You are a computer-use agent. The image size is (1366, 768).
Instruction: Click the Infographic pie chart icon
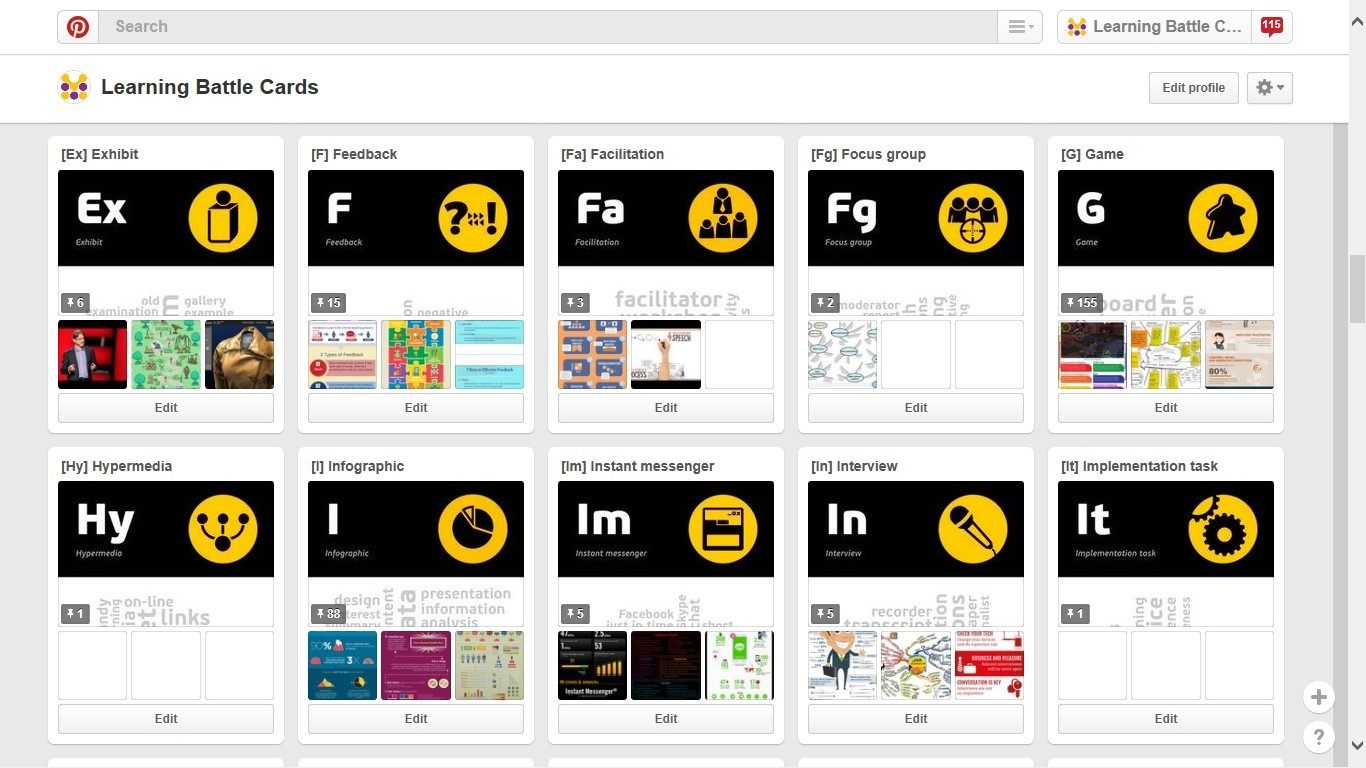tap(473, 529)
